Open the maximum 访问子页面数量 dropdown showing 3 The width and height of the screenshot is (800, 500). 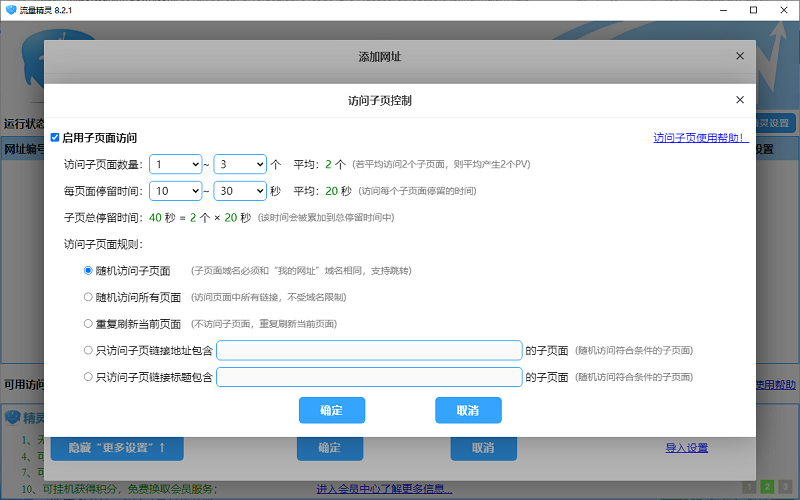[x=240, y=164]
